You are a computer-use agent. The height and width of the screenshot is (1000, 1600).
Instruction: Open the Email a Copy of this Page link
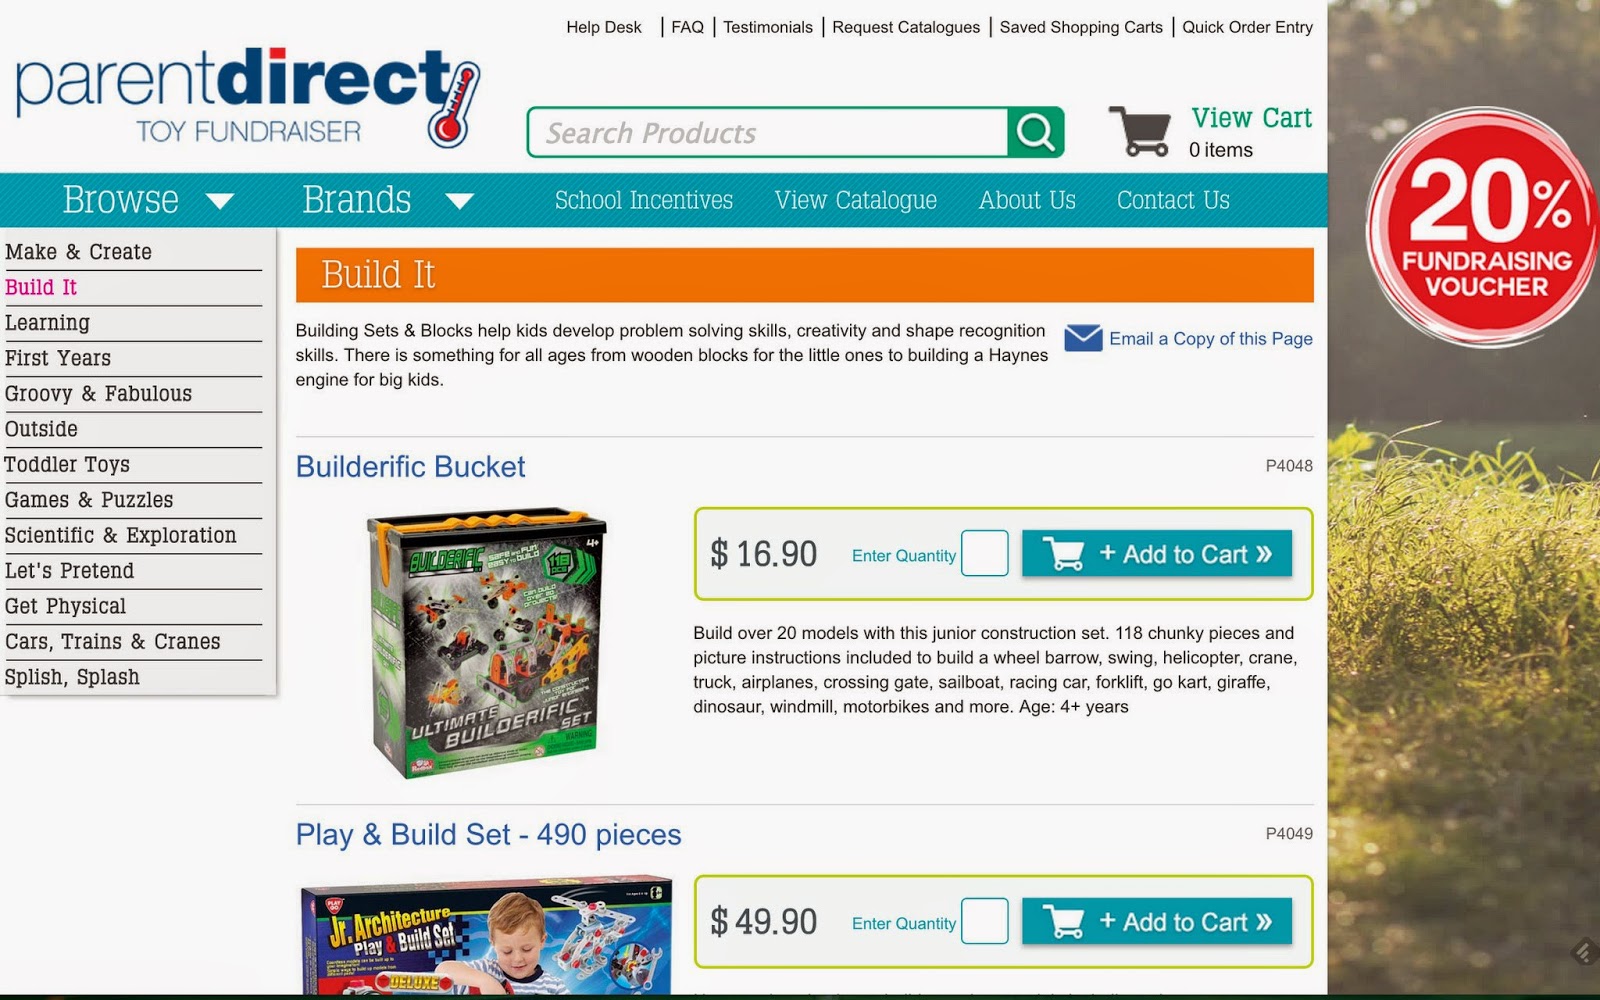point(1211,339)
